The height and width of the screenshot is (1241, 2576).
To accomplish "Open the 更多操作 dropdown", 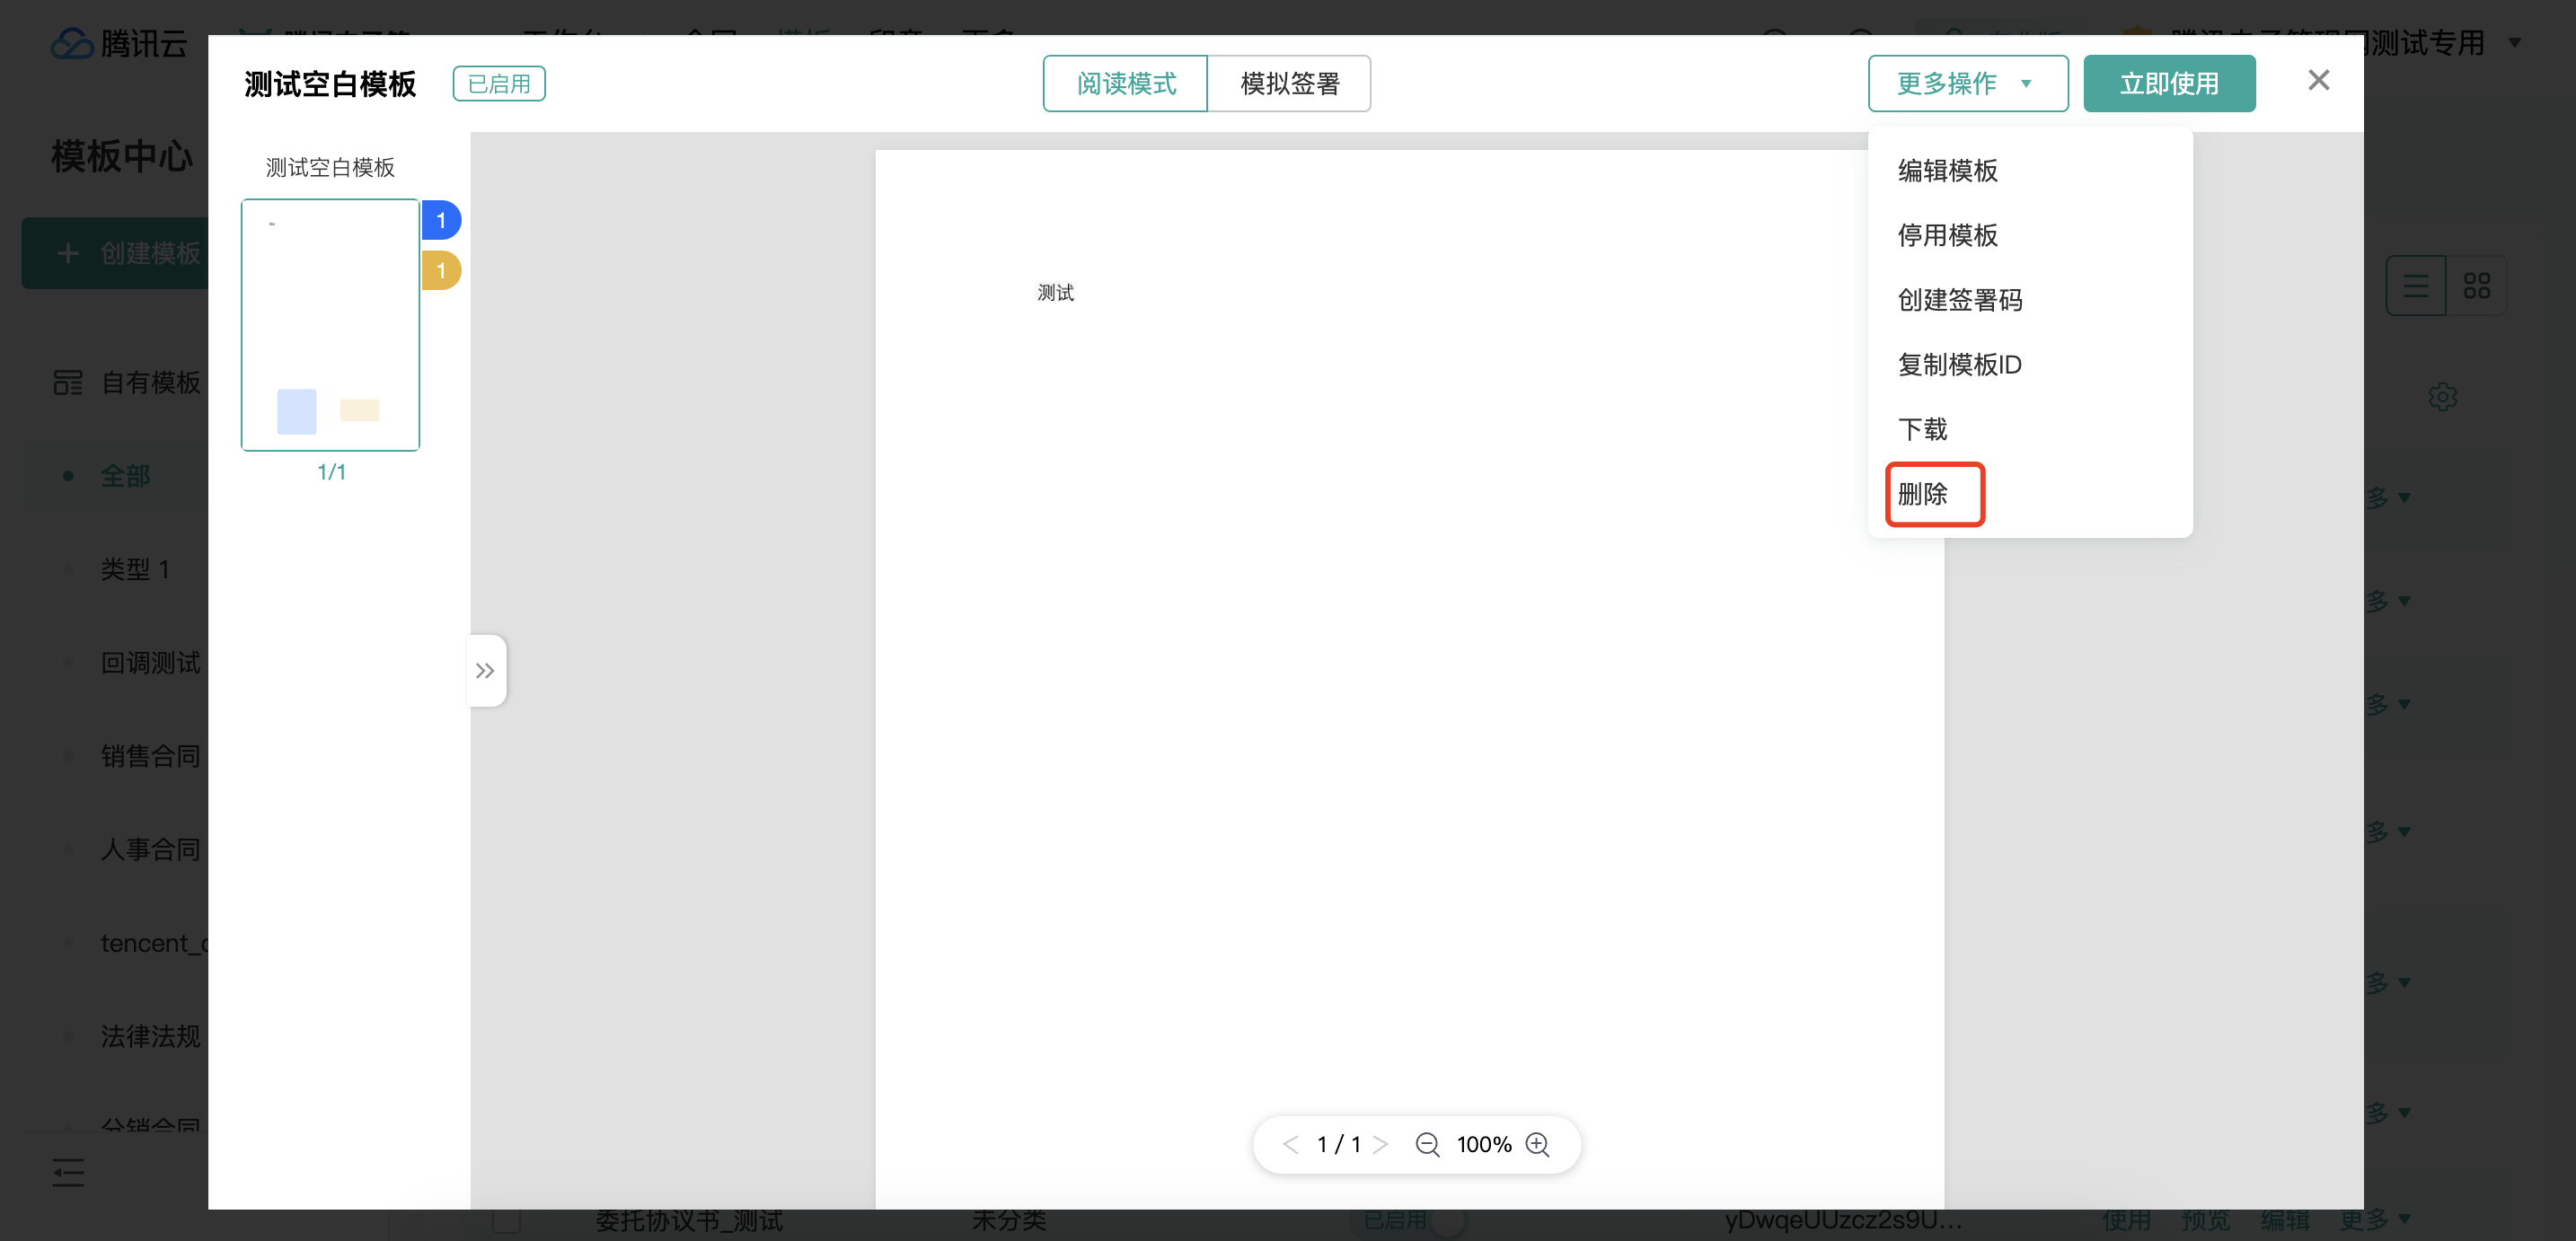I will click(x=1967, y=83).
